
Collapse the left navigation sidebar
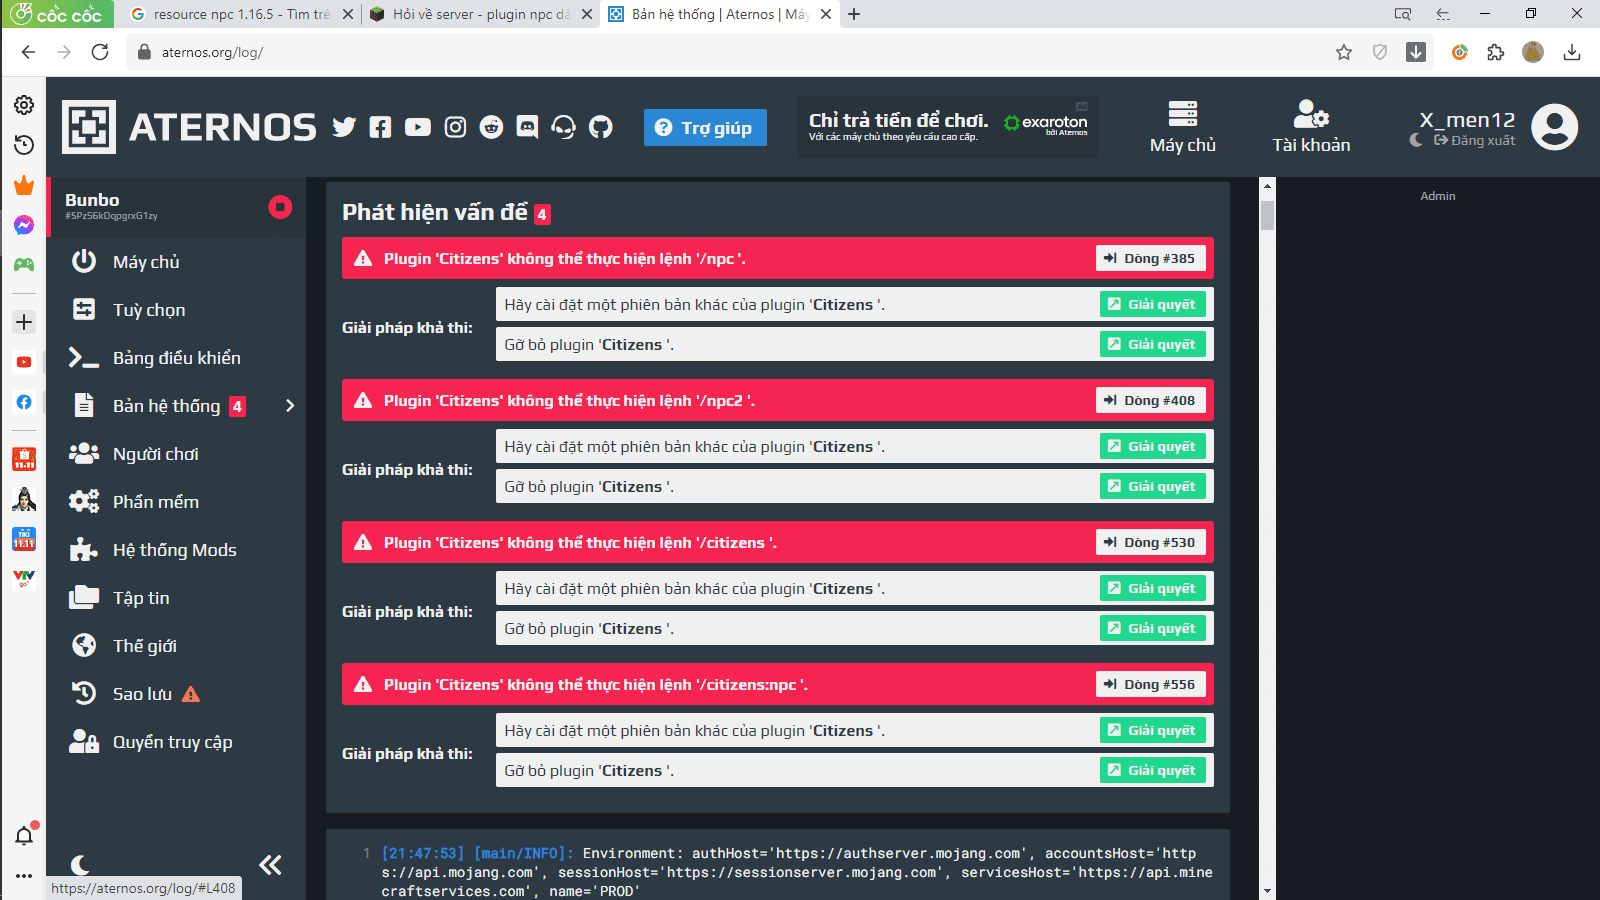[270, 865]
